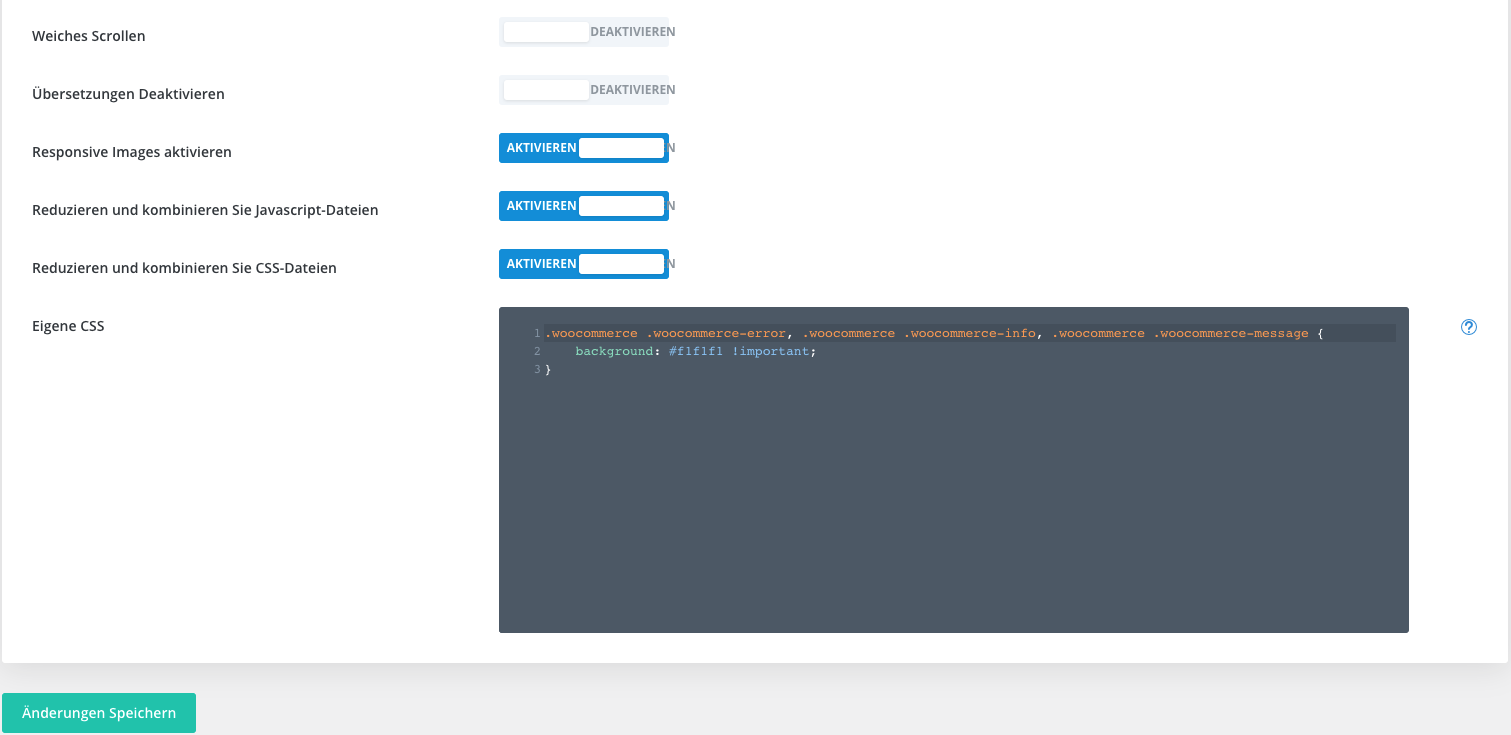Enable the Weiches Scrollen switch
Image resolution: width=1511 pixels, height=735 pixels.
click(584, 32)
